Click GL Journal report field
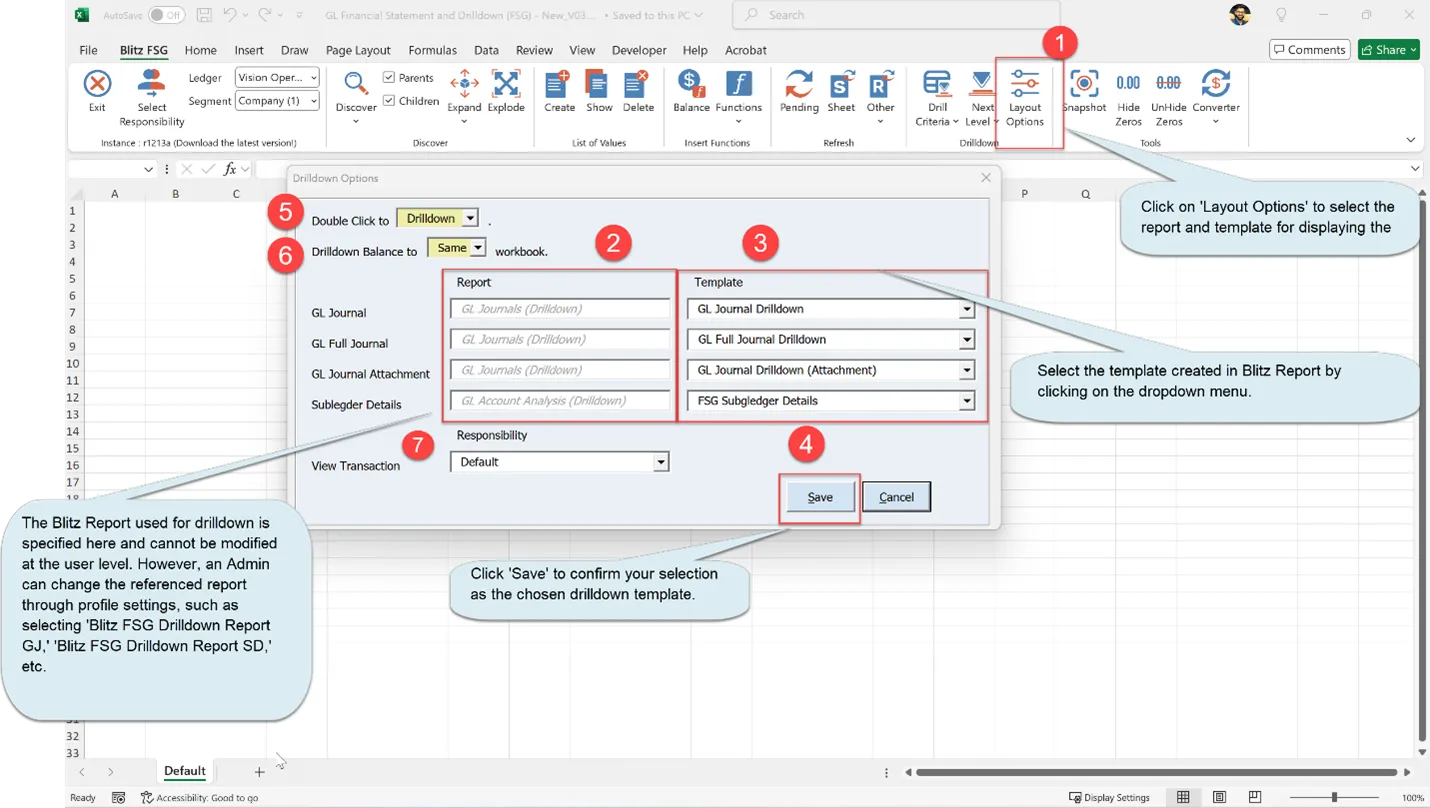This screenshot has width=1430, height=808. point(561,310)
